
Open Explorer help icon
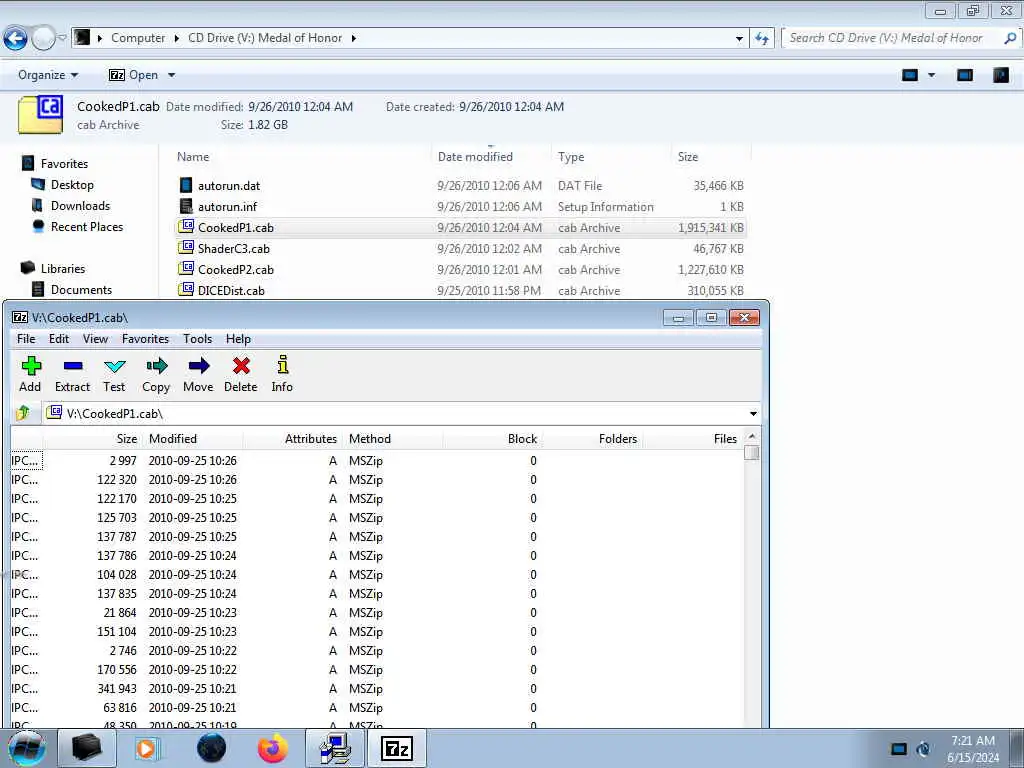(1001, 75)
